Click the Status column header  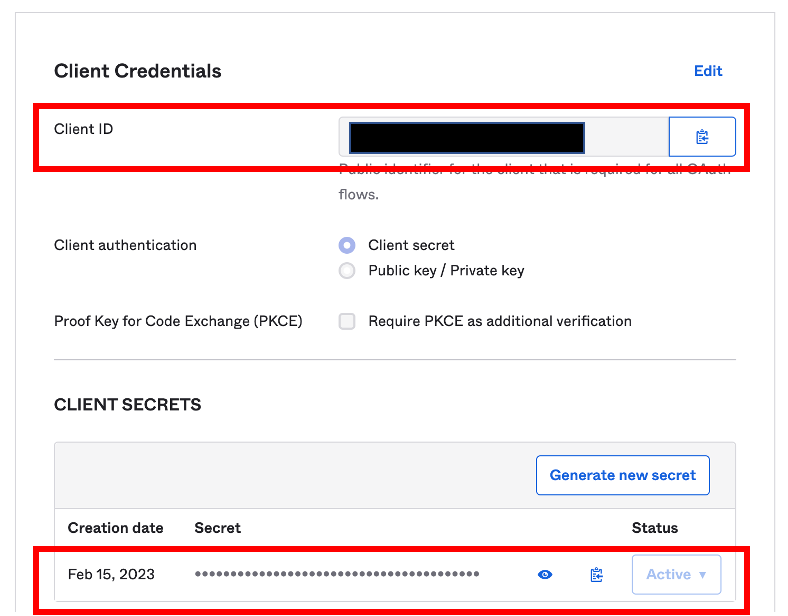[654, 528]
